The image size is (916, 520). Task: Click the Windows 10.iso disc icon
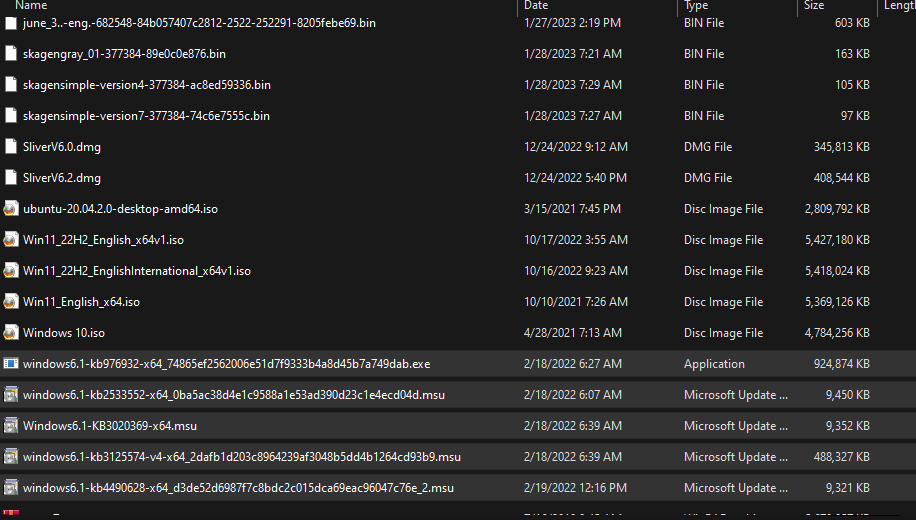pos(11,332)
